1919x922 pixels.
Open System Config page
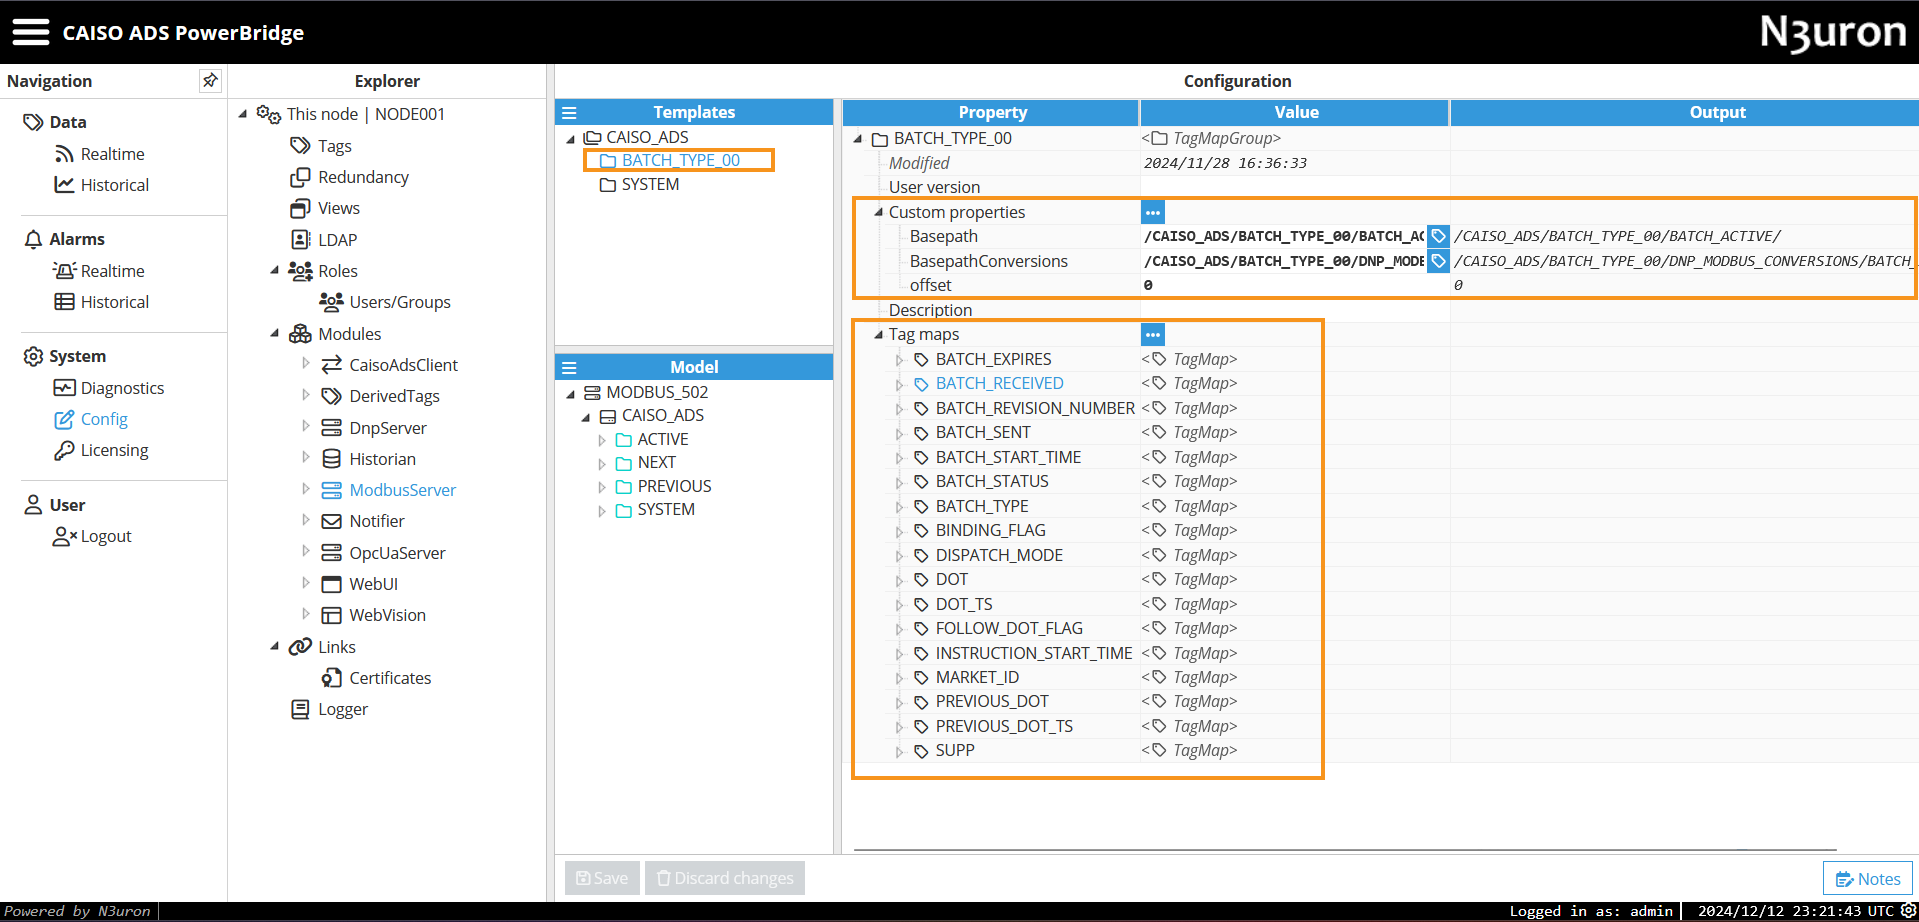click(91, 419)
